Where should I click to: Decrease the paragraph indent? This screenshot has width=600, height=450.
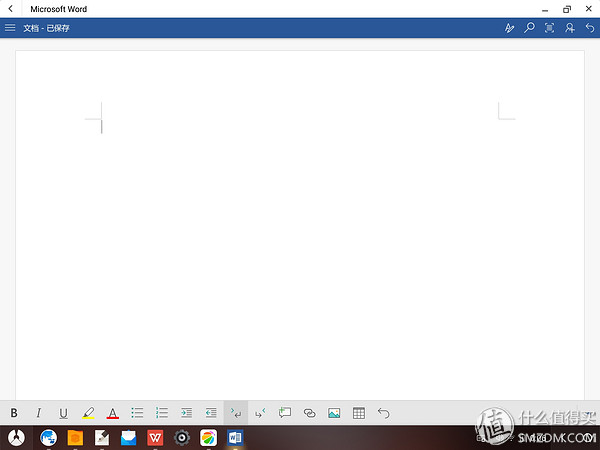point(211,413)
